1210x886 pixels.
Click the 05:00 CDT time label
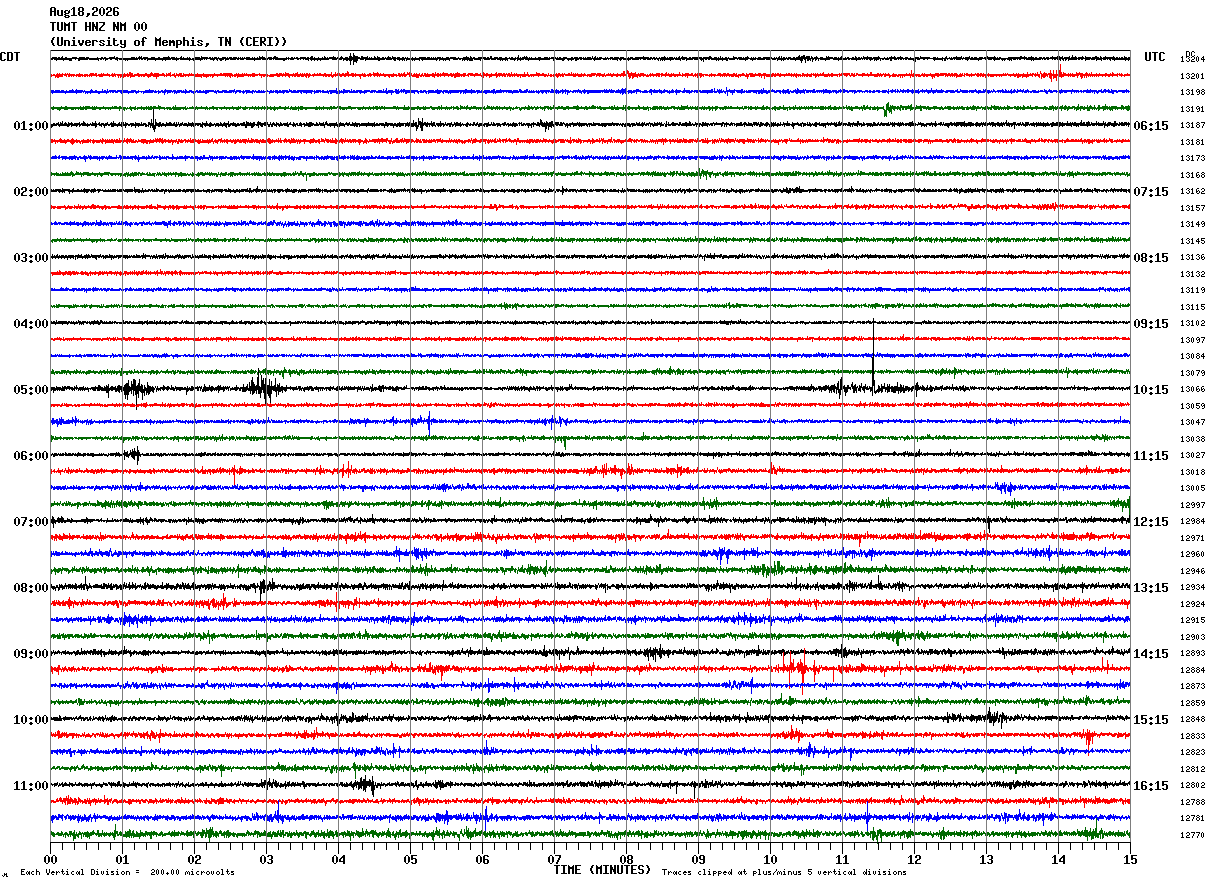[x=31, y=390]
